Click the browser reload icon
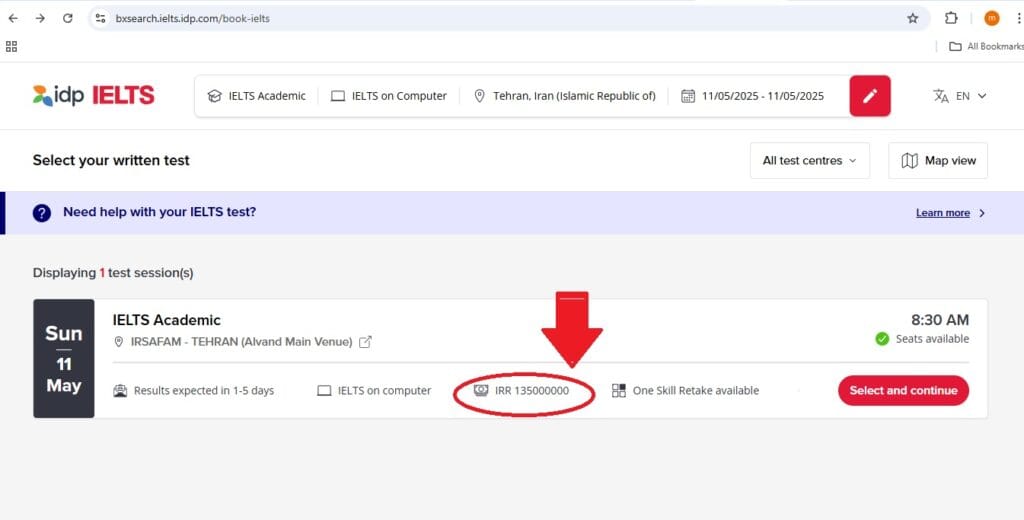1024x520 pixels. pos(67,18)
